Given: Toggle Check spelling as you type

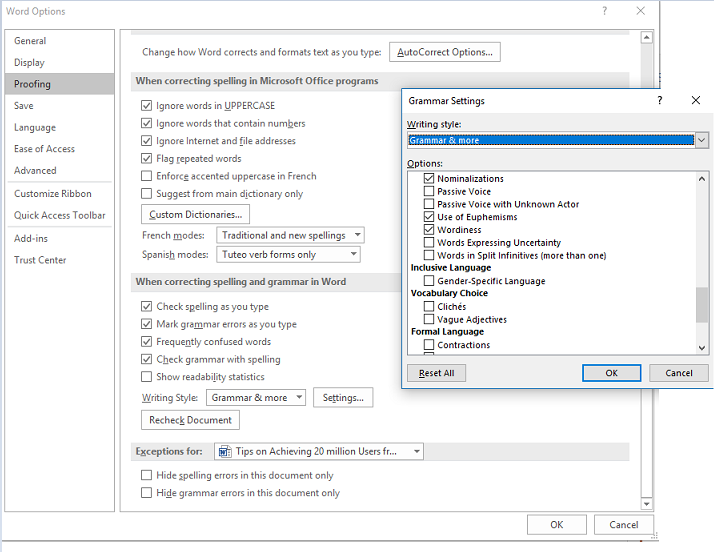Looking at the screenshot, I should pos(146,307).
